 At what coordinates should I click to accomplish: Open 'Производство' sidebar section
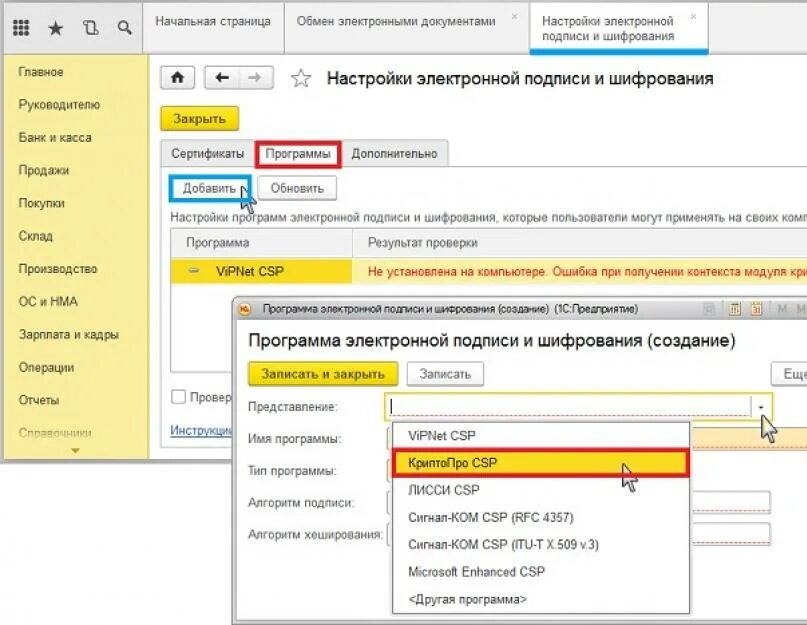pyautogui.click(x=58, y=269)
